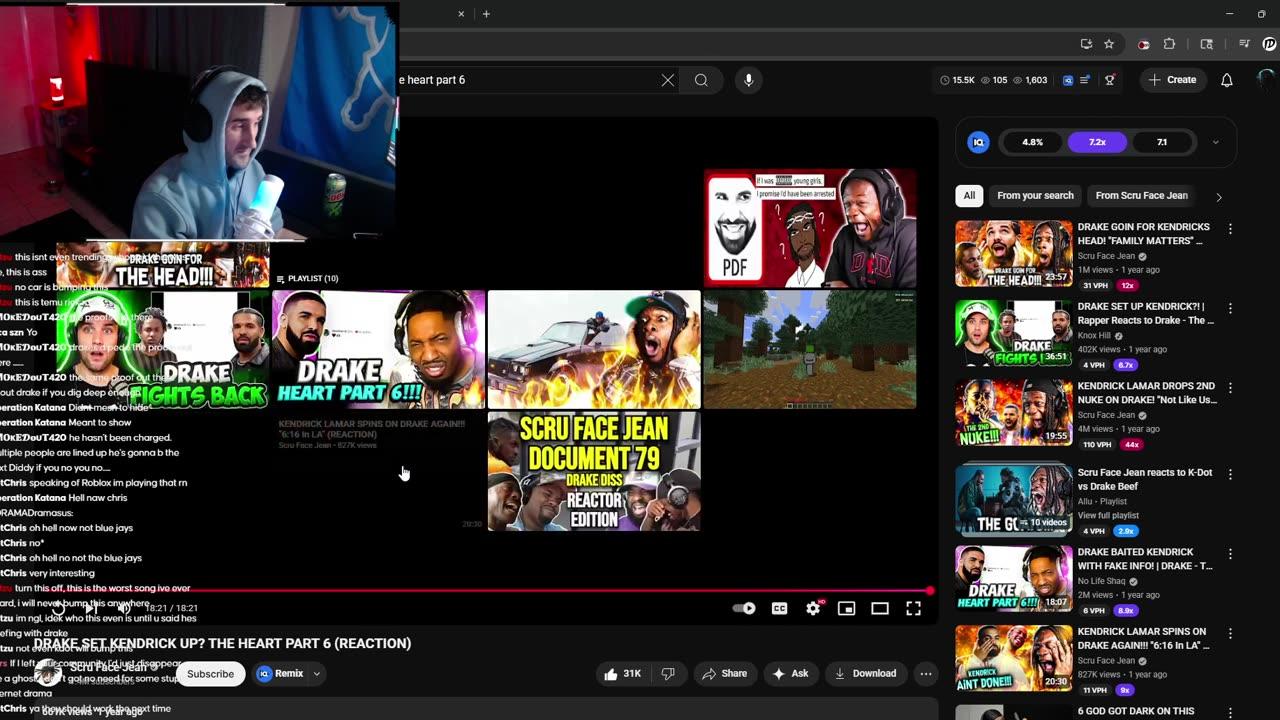This screenshot has height=720, width=1280.
Task: Click the Ask button
Action: tap(790, 674)
